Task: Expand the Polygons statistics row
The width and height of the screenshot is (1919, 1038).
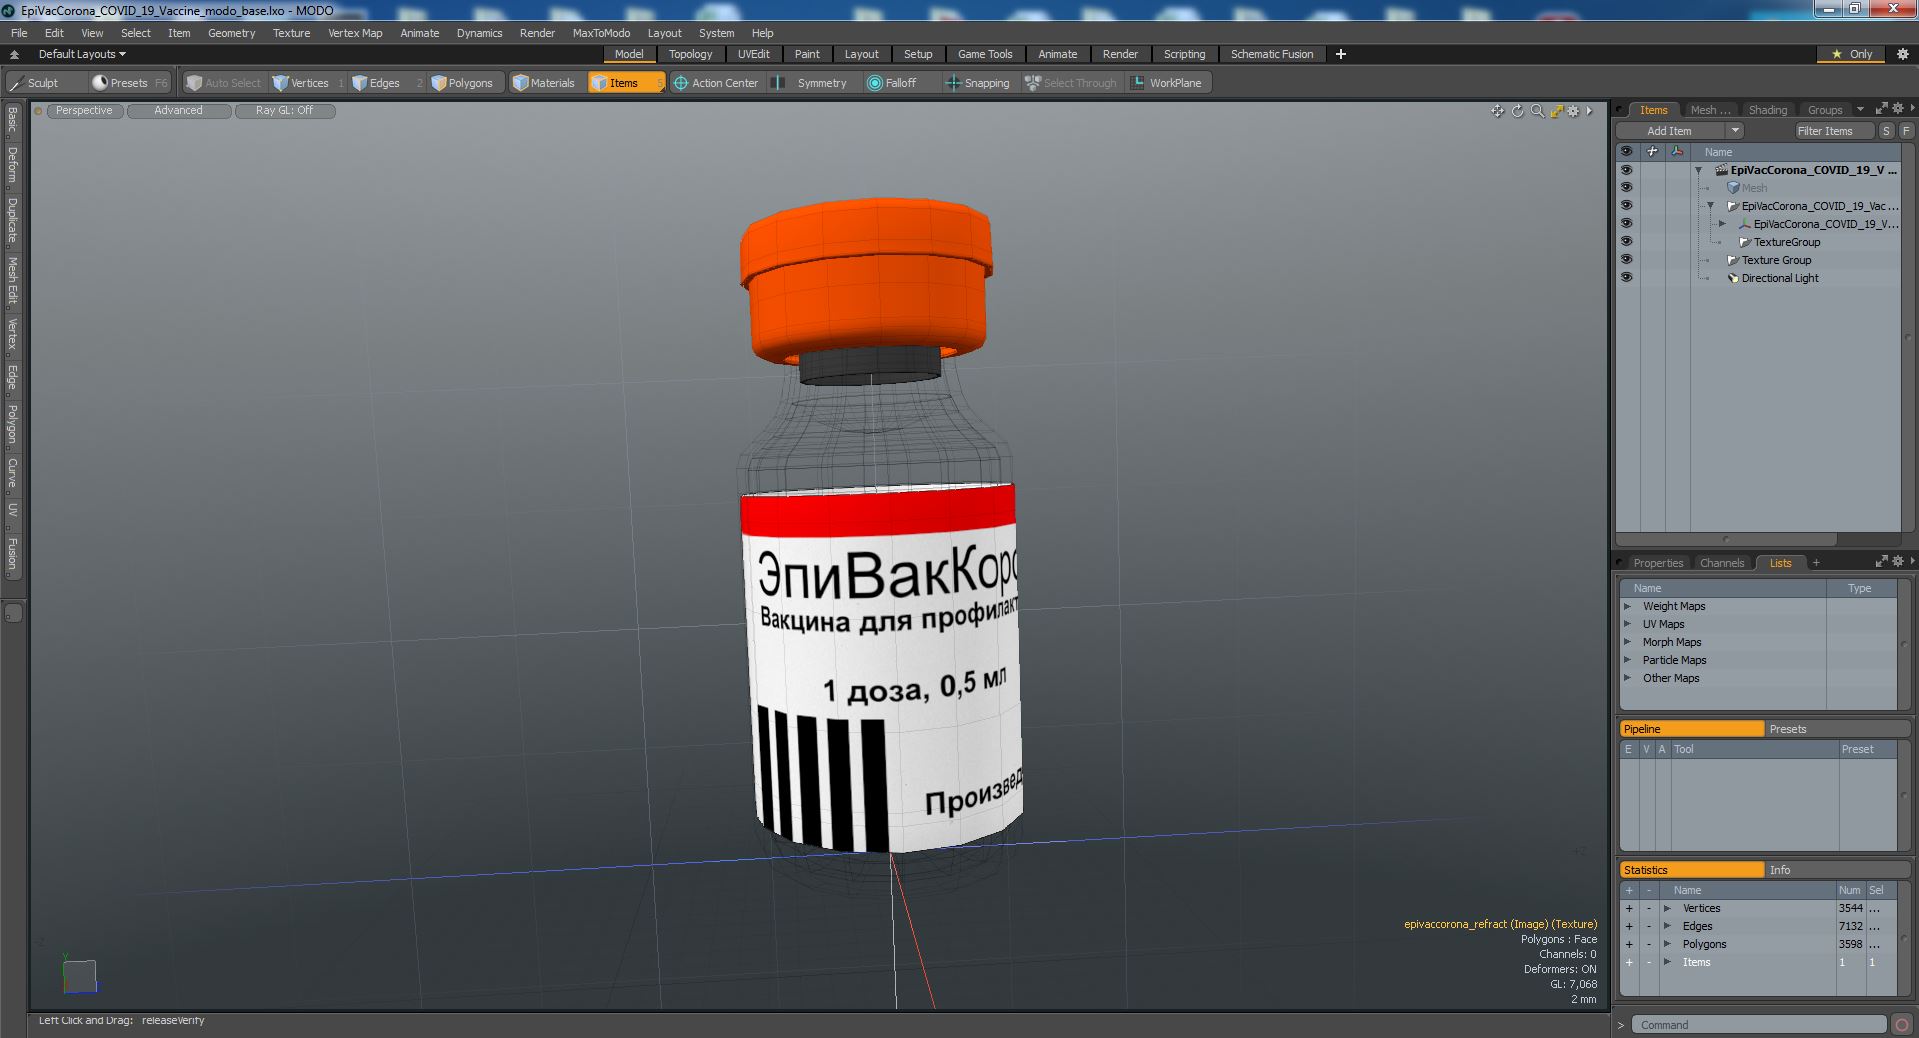Action: 1667,945
